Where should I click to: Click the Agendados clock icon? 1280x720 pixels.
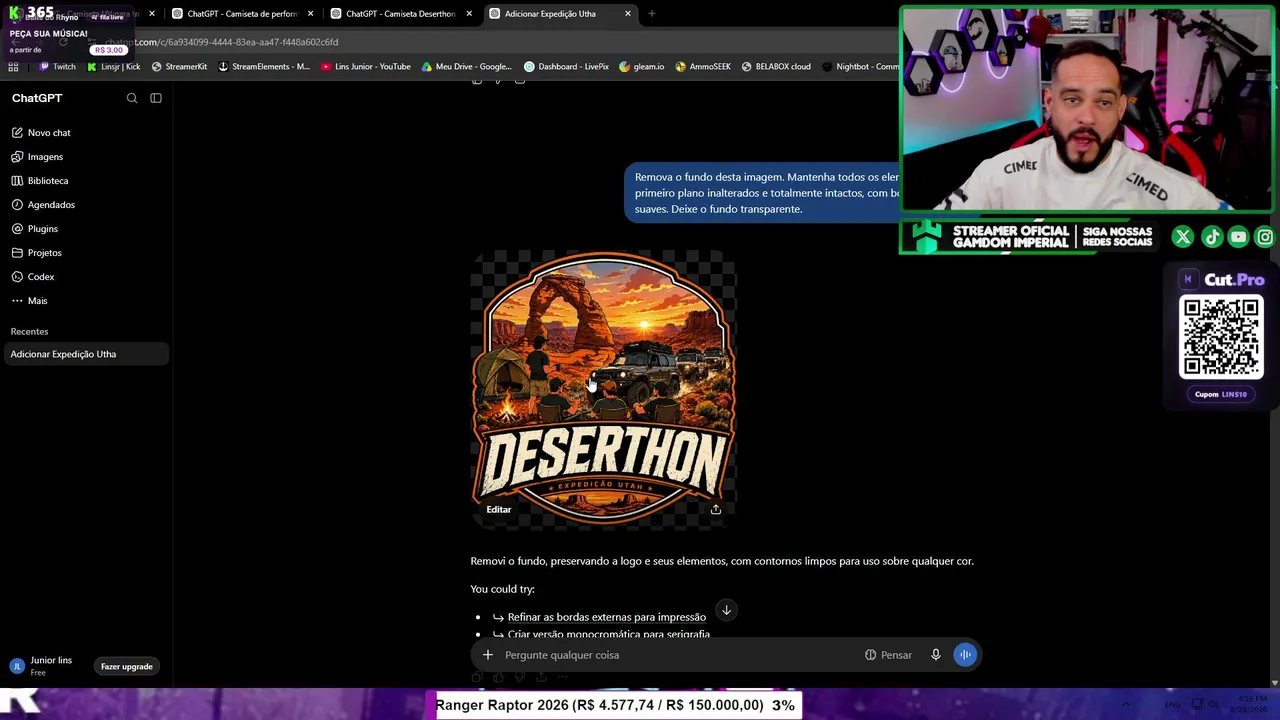pyautogui.click(x=17, y=205)
